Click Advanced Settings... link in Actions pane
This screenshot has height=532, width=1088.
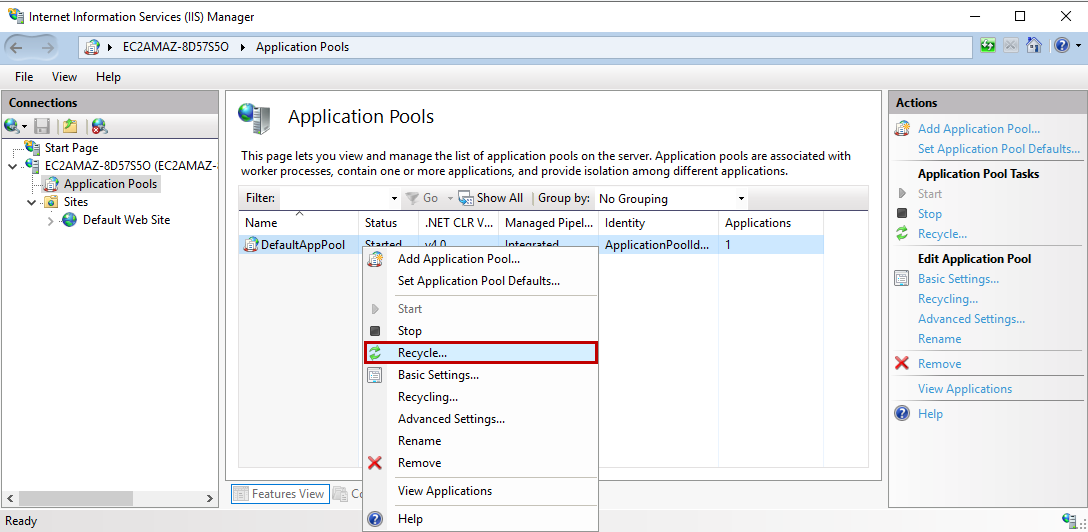(971, 319)
